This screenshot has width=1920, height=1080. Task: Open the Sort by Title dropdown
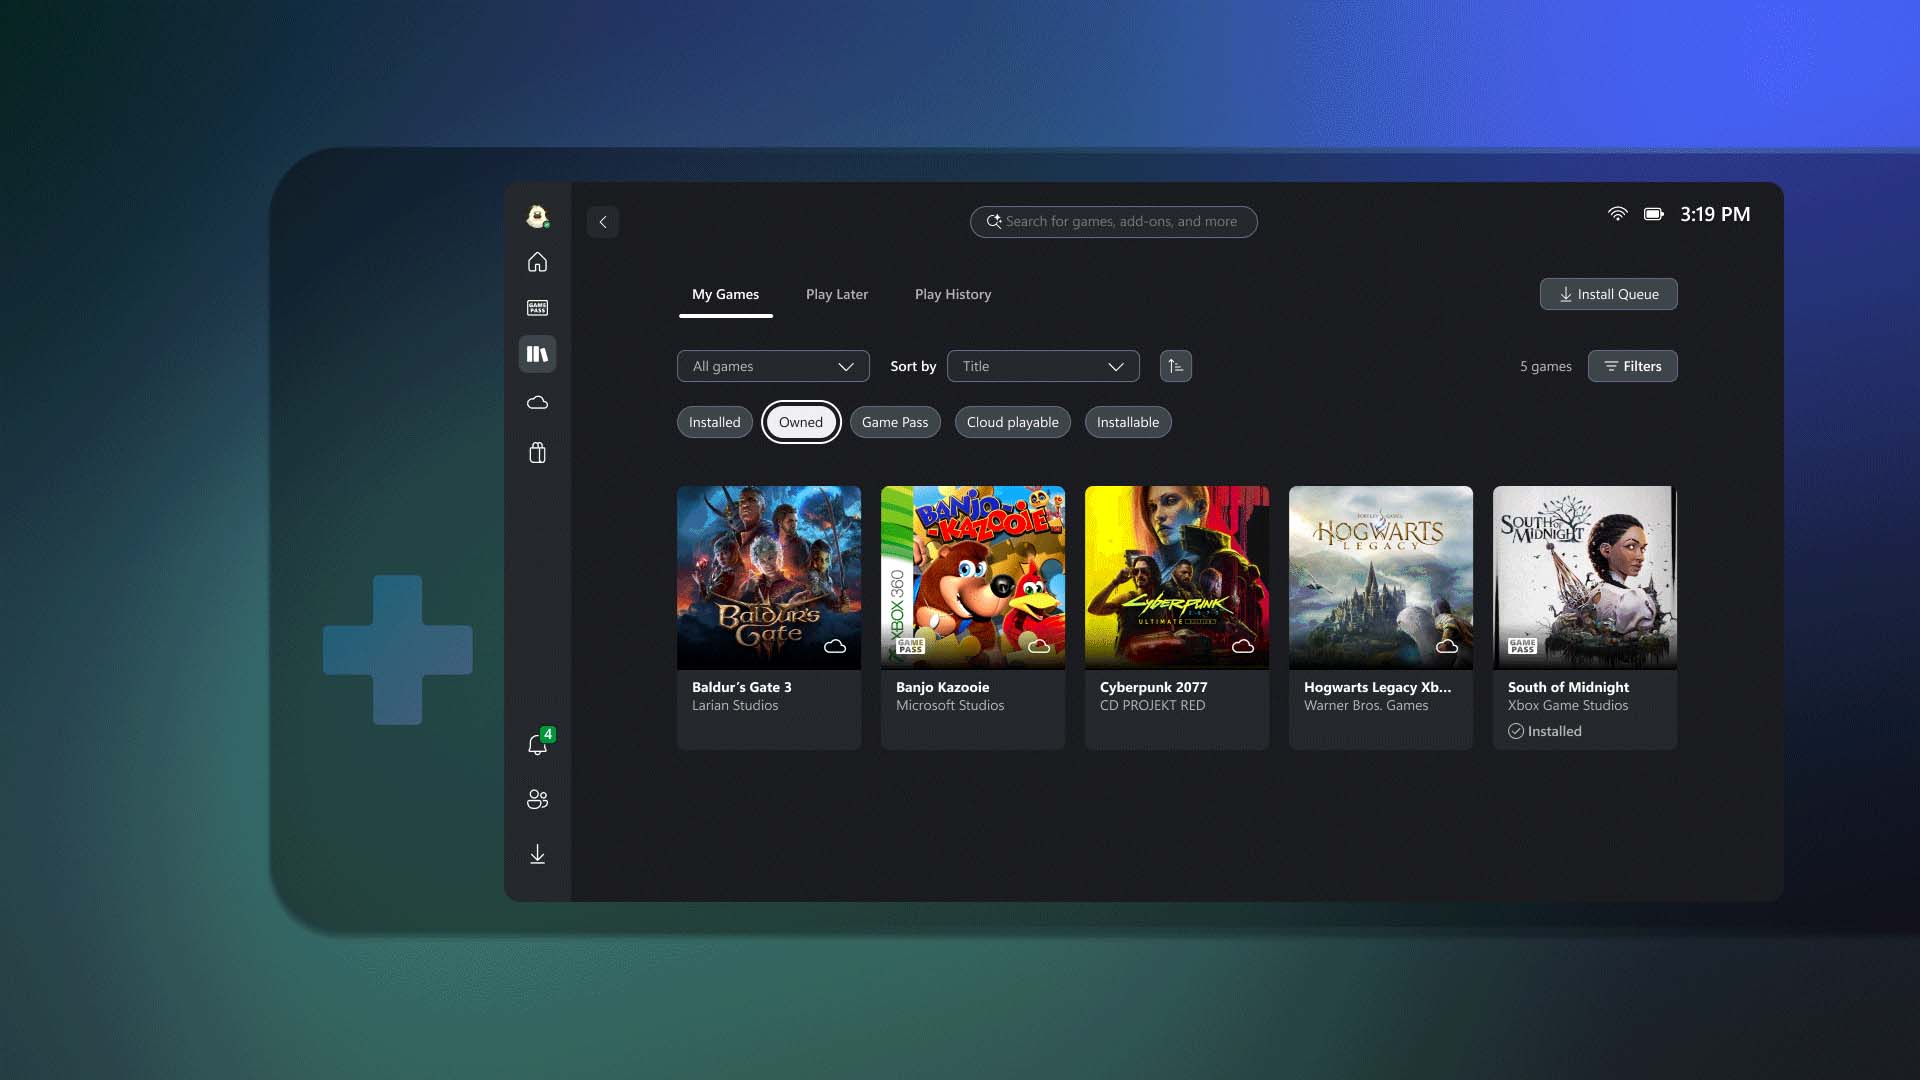pos(1042,366)
